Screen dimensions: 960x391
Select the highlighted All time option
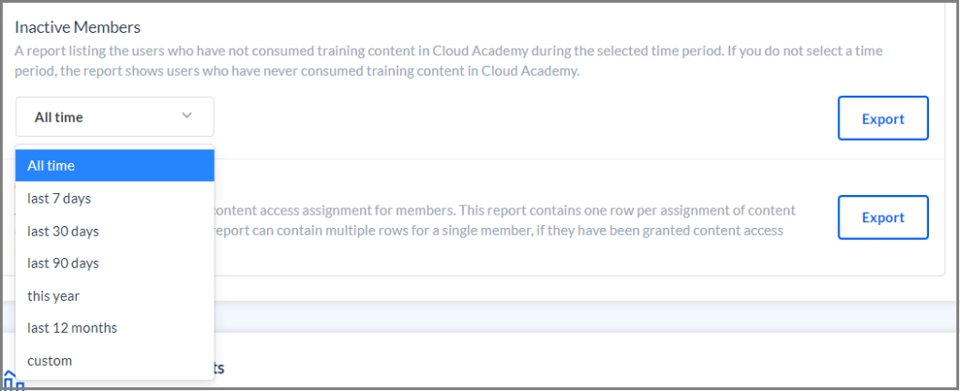(114, 166)
